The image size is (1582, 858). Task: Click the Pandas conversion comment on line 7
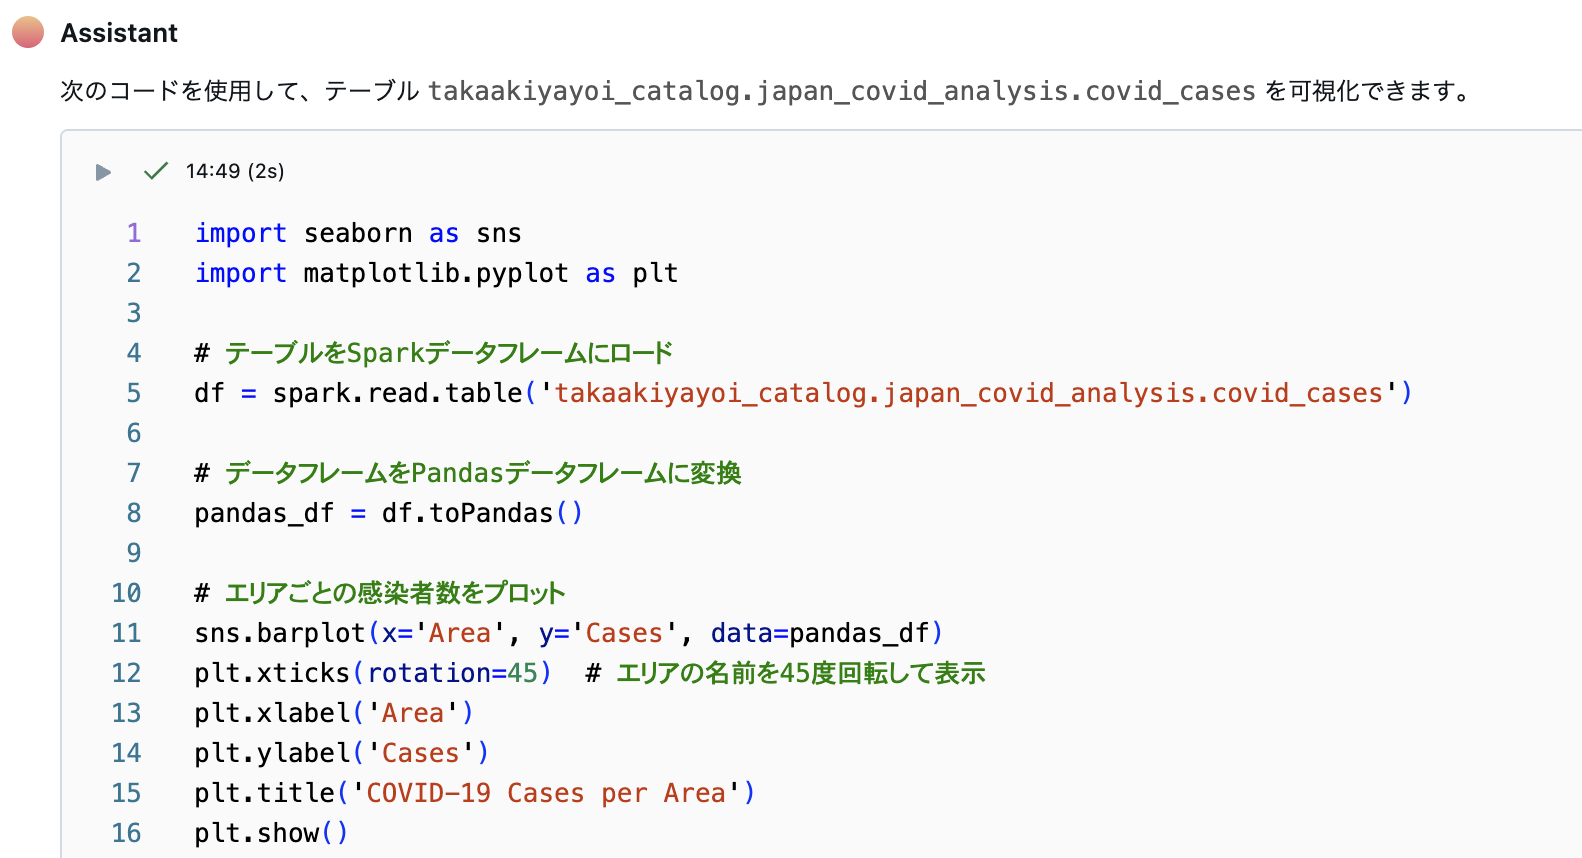click(467, 473)
